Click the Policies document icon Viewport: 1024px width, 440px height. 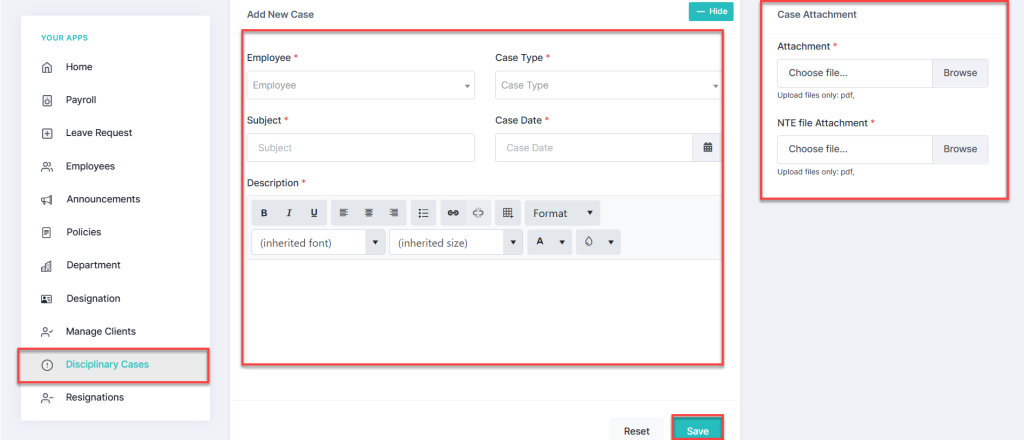[46, 232]
